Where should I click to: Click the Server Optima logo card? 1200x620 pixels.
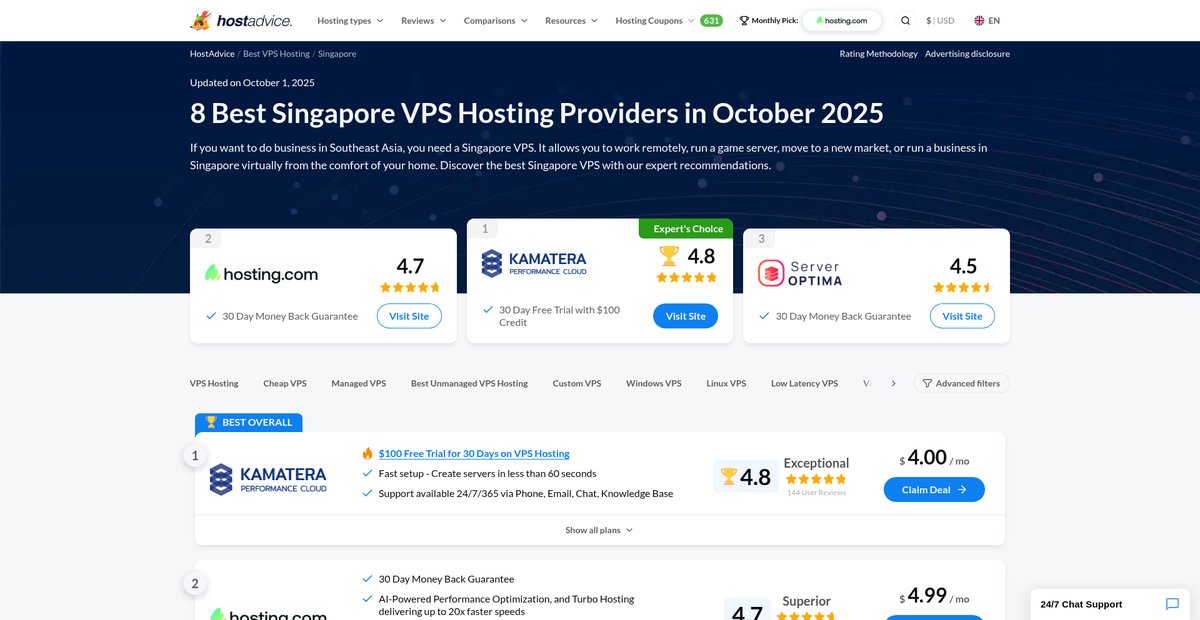pos(799,273)
